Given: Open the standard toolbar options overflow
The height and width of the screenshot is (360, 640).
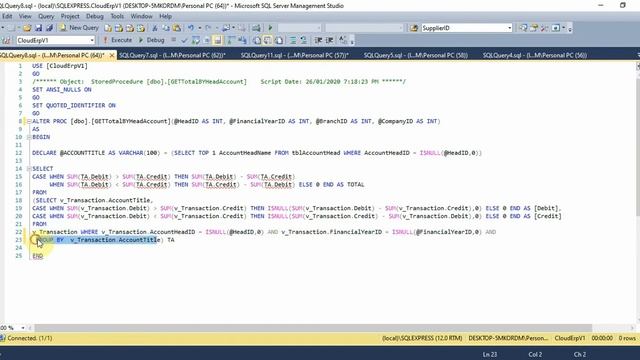Looking at the screenshot, I should click(570, 29).
